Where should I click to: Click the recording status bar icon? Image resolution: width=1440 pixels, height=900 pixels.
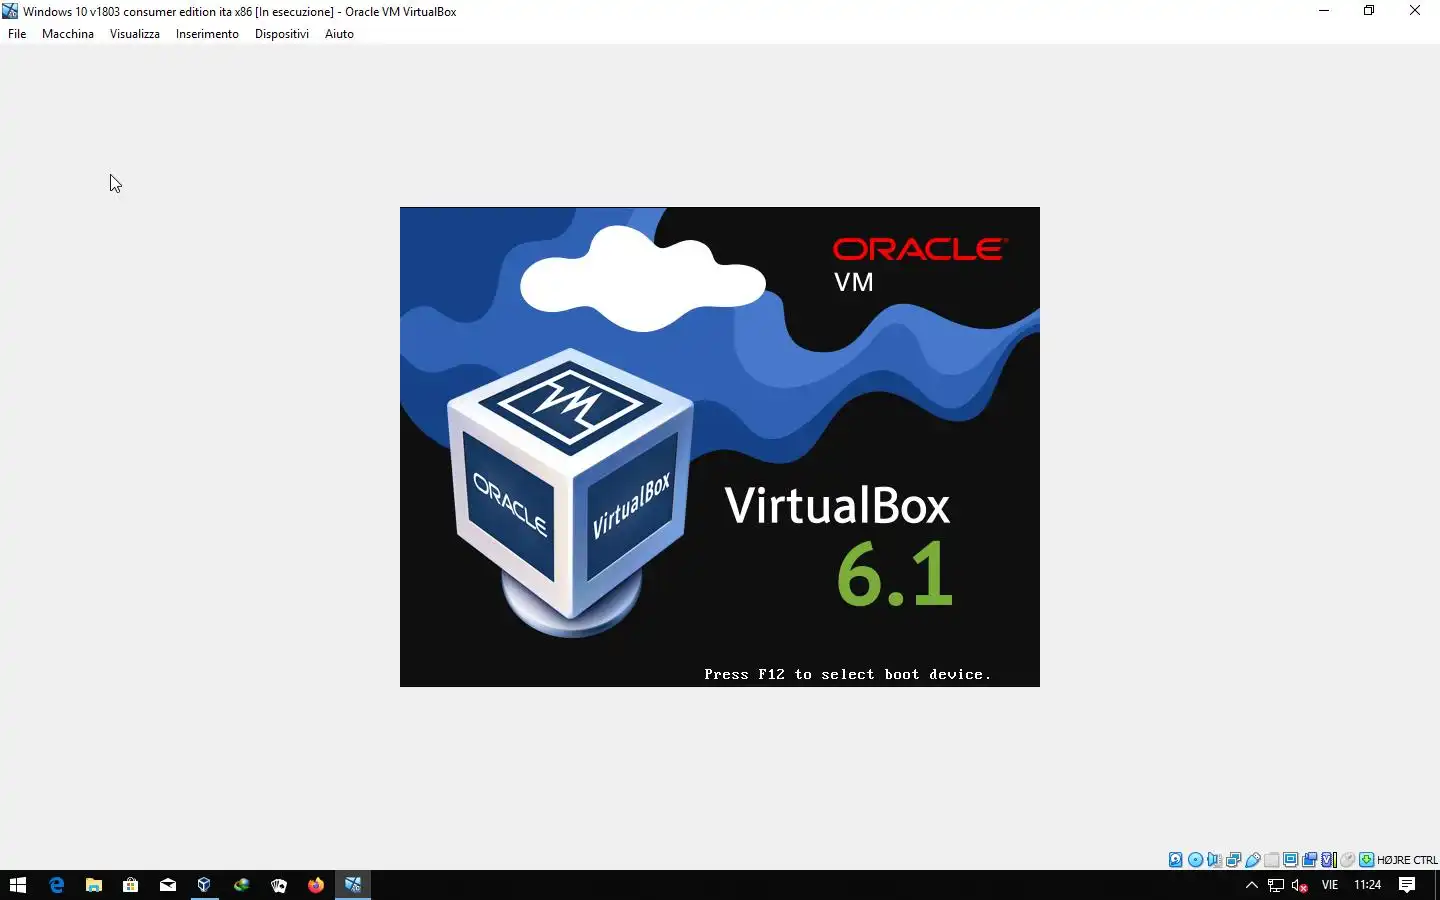[x=1309, y=860]
